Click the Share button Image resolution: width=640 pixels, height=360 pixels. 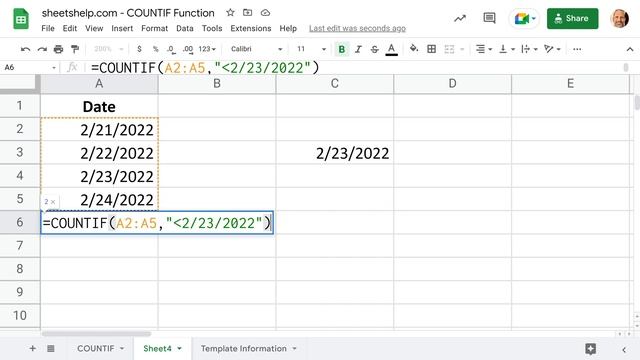pyautogui.click(x=572, y=18)
